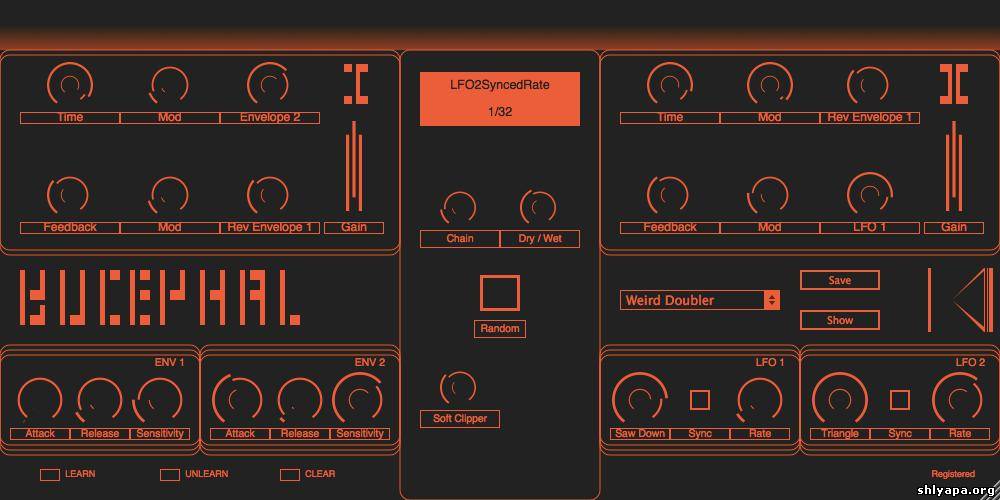Screen dimensions: 1000x500
Task: Open the Envelope 2 modulation source selector
Action: [270, 118]
